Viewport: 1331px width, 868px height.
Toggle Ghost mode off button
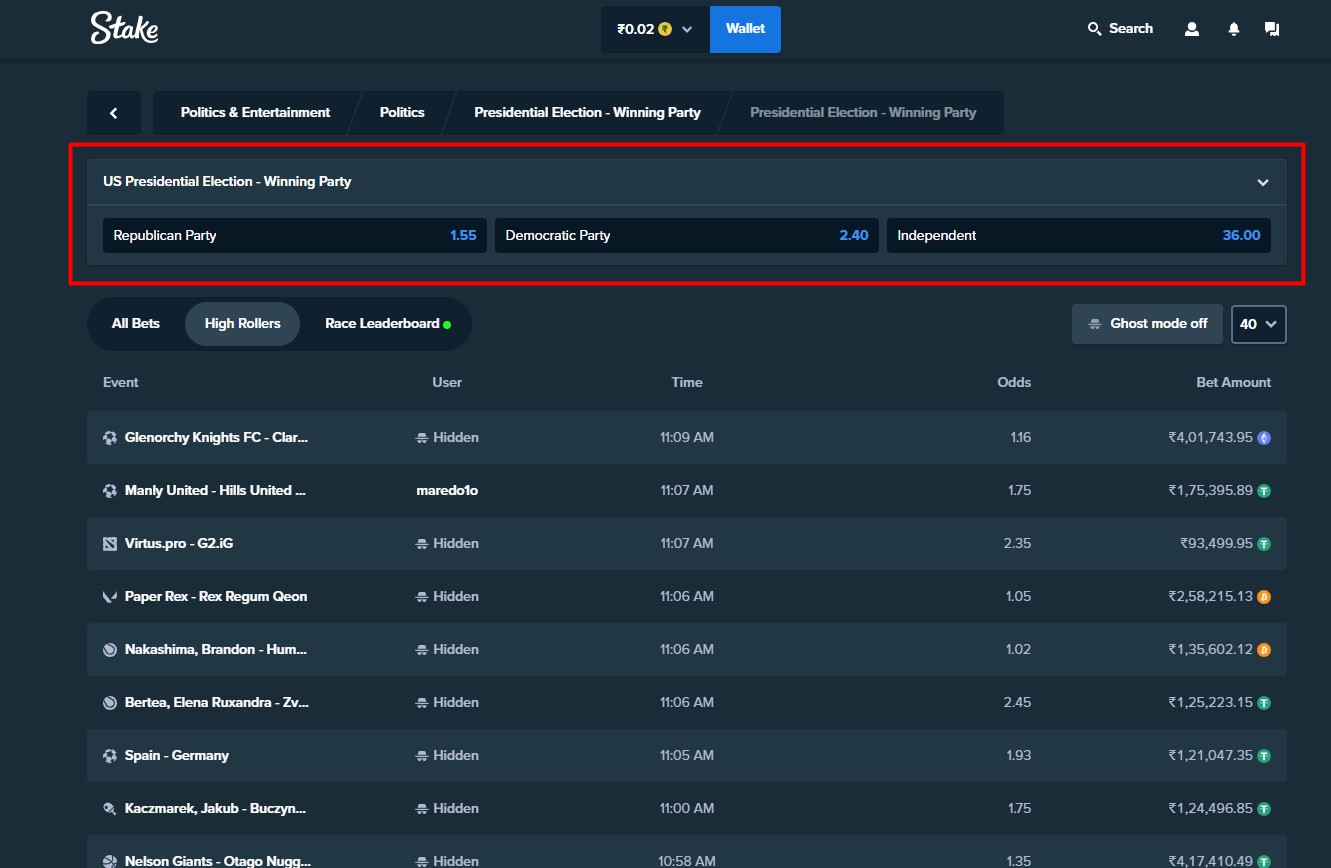click(x=1147, y=324)
